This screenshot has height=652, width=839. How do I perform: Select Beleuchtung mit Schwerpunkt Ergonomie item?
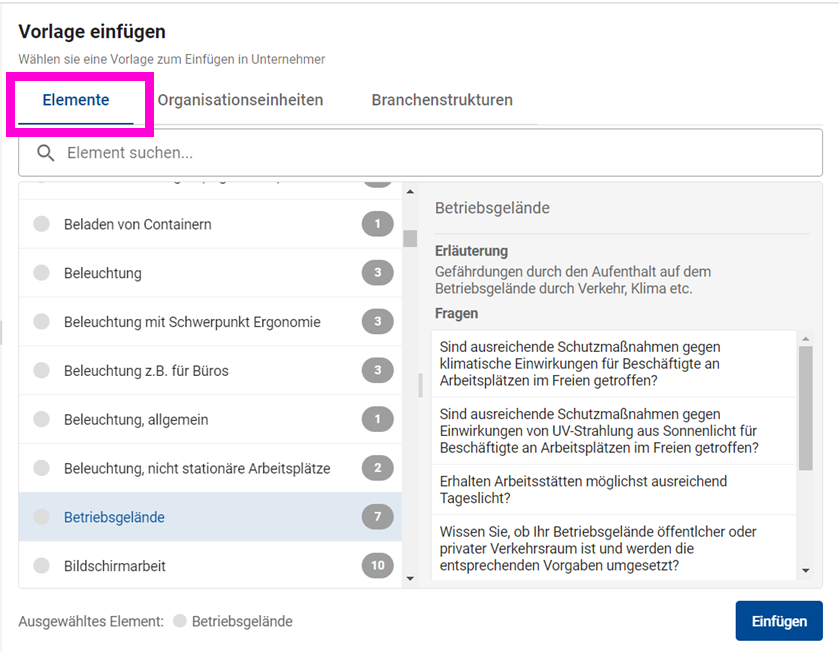point(192,322)
